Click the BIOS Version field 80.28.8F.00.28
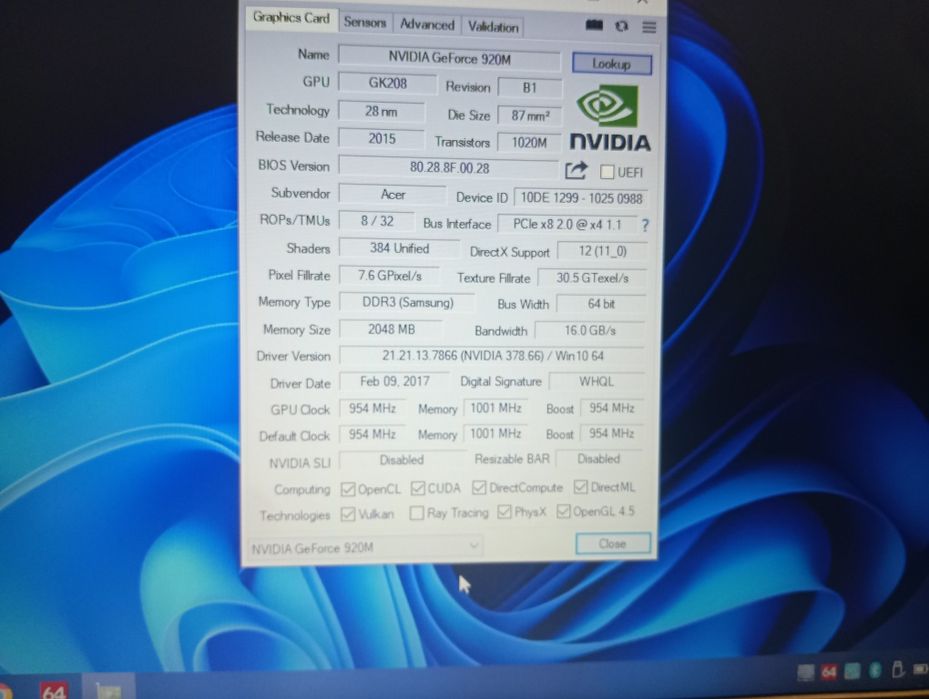The width and height of the screenshot is (929, 699). (449, 168)
